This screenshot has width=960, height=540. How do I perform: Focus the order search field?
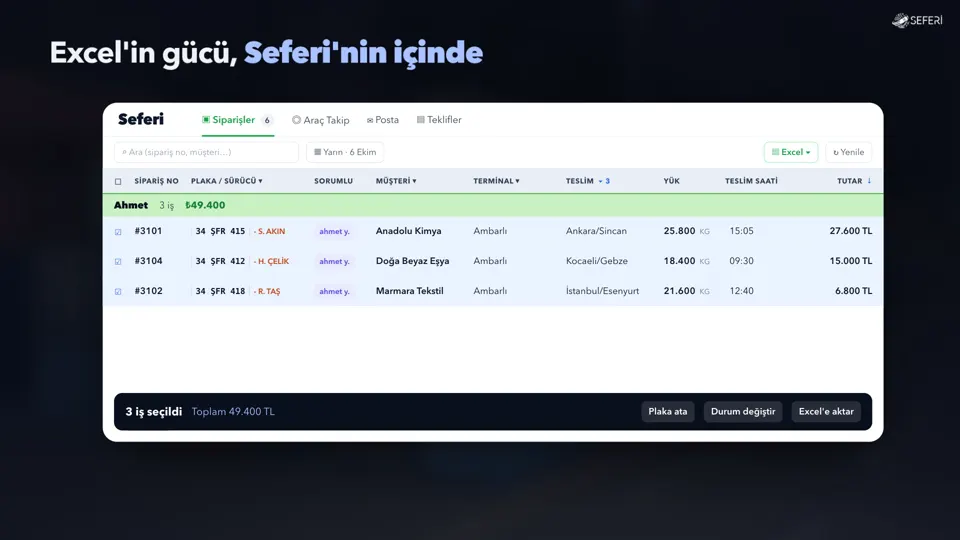(x=206, y=152)
